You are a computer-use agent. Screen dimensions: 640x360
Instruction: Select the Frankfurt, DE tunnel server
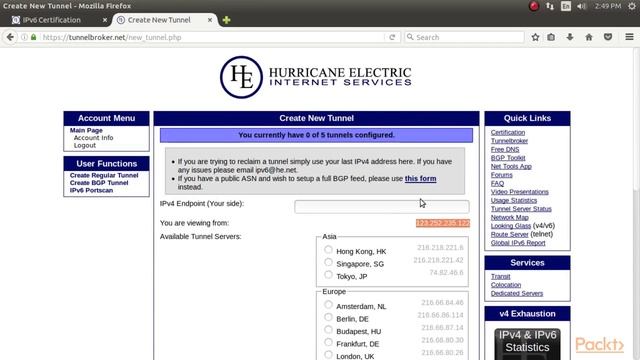pos(328,342)
